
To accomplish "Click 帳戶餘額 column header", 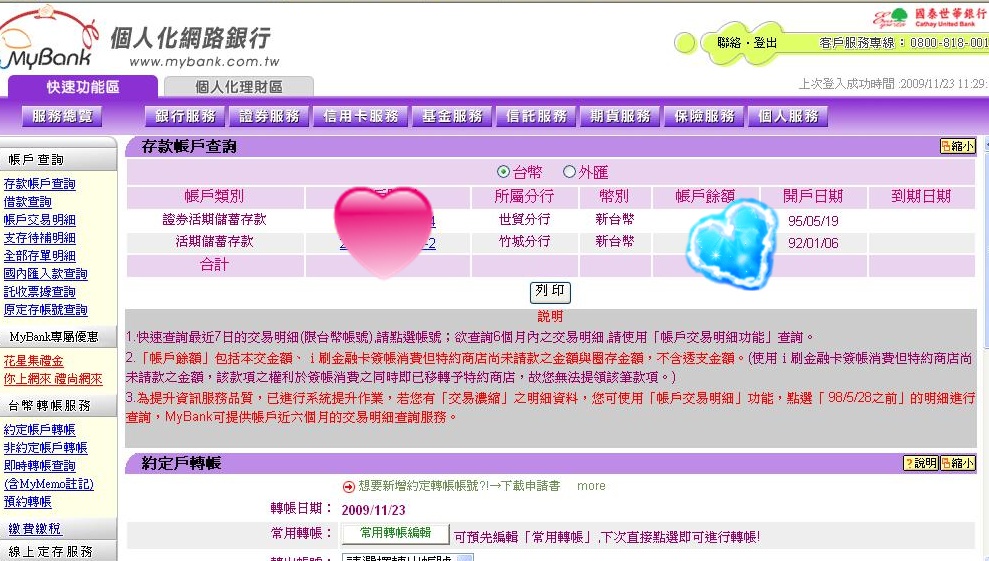I will pos(705,196).
